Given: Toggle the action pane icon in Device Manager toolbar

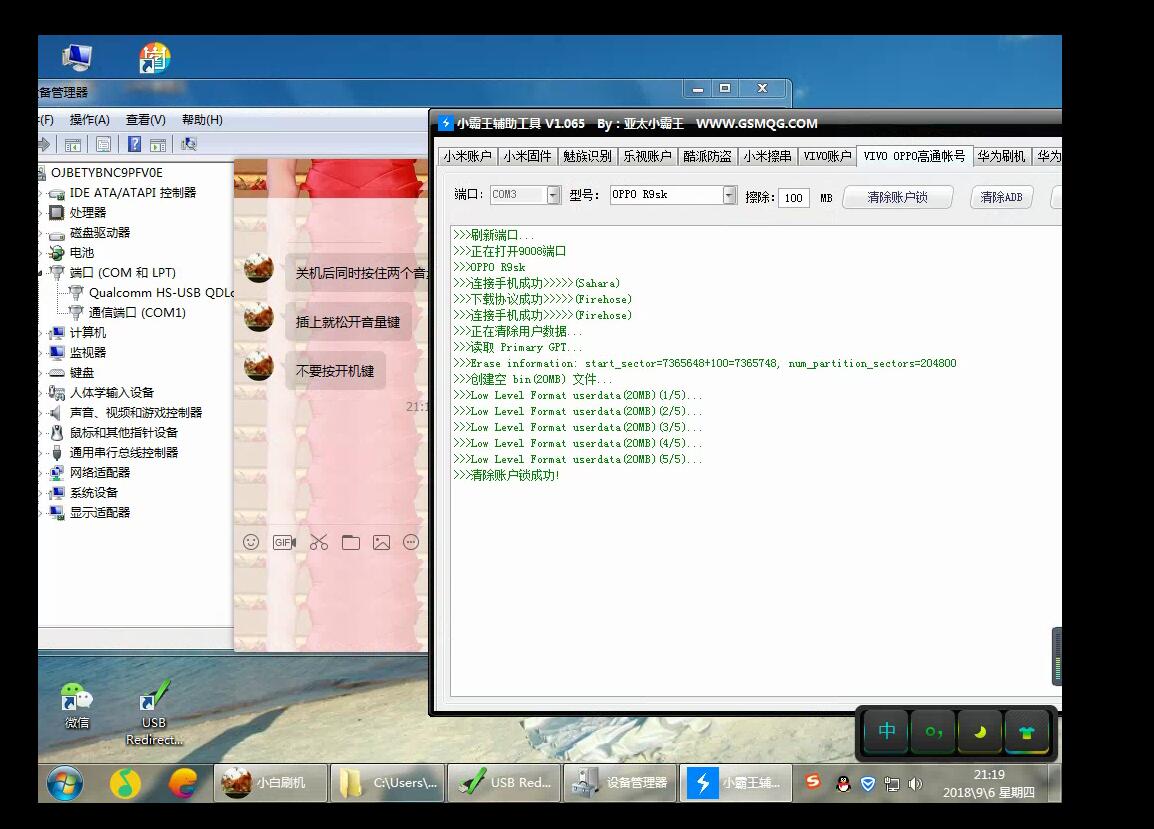Looking at the screenshot, I should (157, 145).
